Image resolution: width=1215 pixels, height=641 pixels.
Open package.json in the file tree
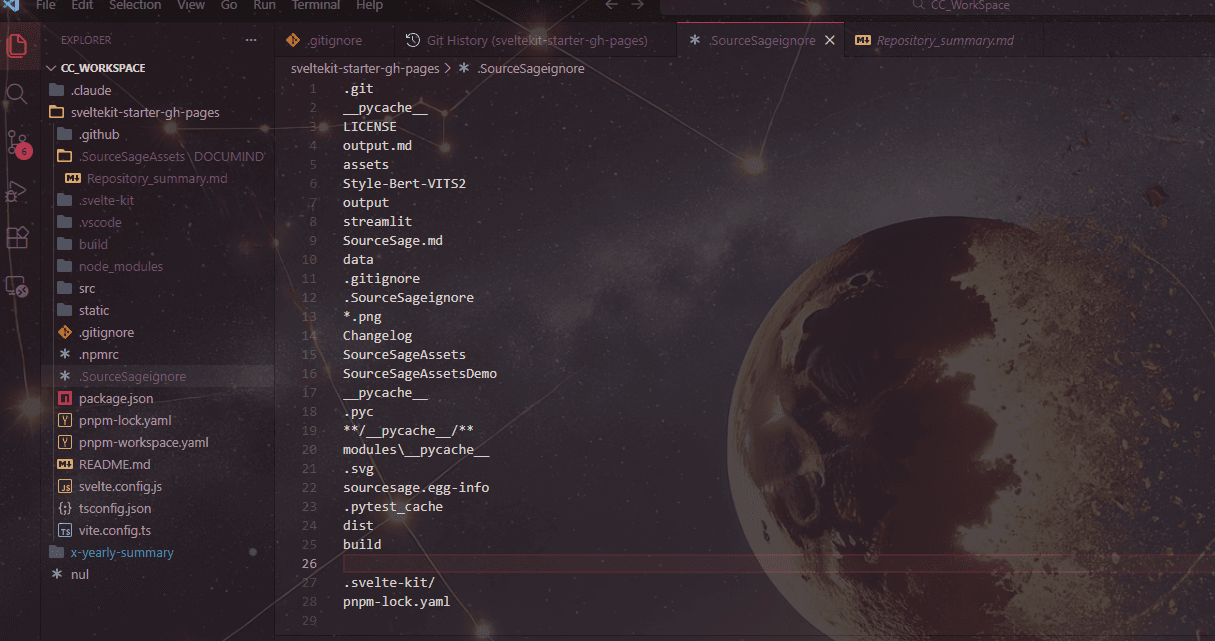[116, 398]
